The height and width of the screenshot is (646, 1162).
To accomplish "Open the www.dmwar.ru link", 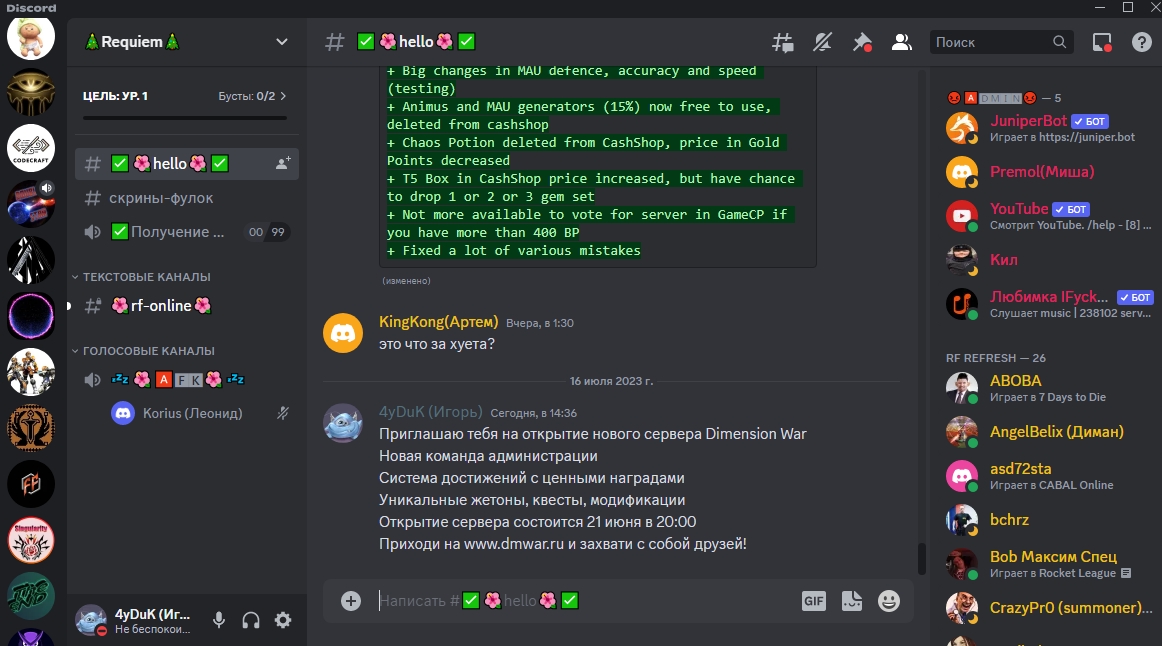I will [514, 544].
